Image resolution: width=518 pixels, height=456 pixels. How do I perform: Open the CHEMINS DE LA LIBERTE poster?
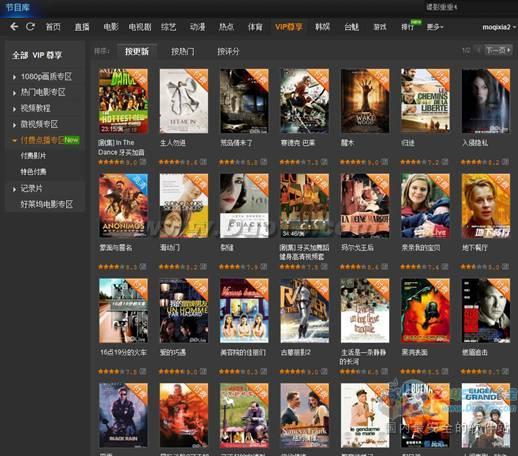pyautogui.click(x=425, y=101)
